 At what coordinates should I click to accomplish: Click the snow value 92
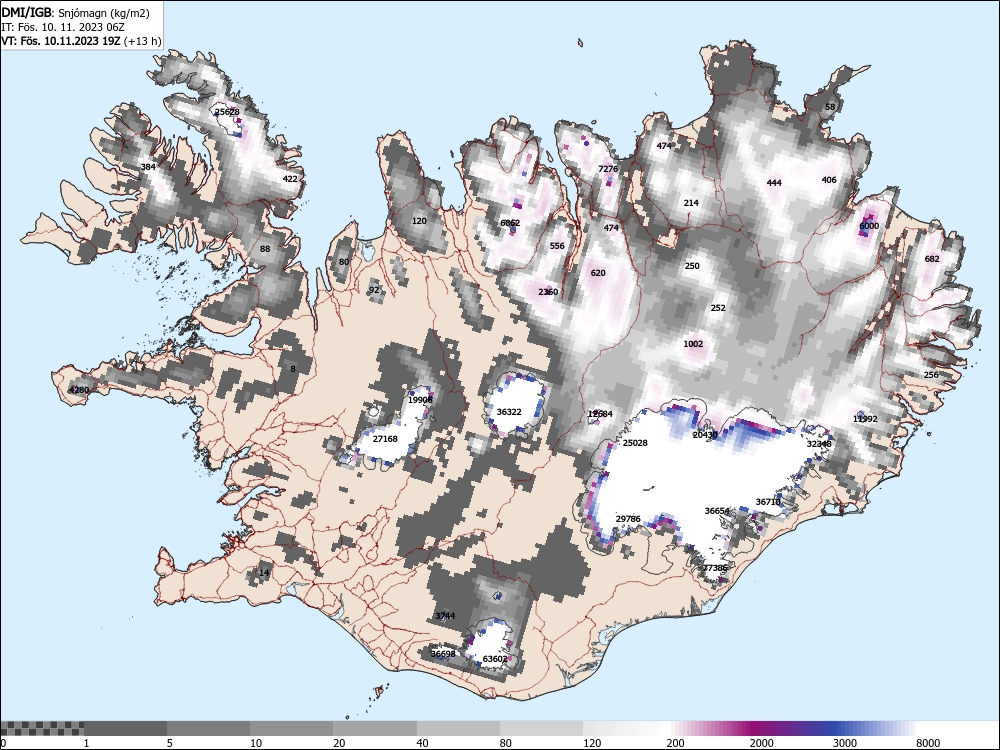tap(374, 290)
